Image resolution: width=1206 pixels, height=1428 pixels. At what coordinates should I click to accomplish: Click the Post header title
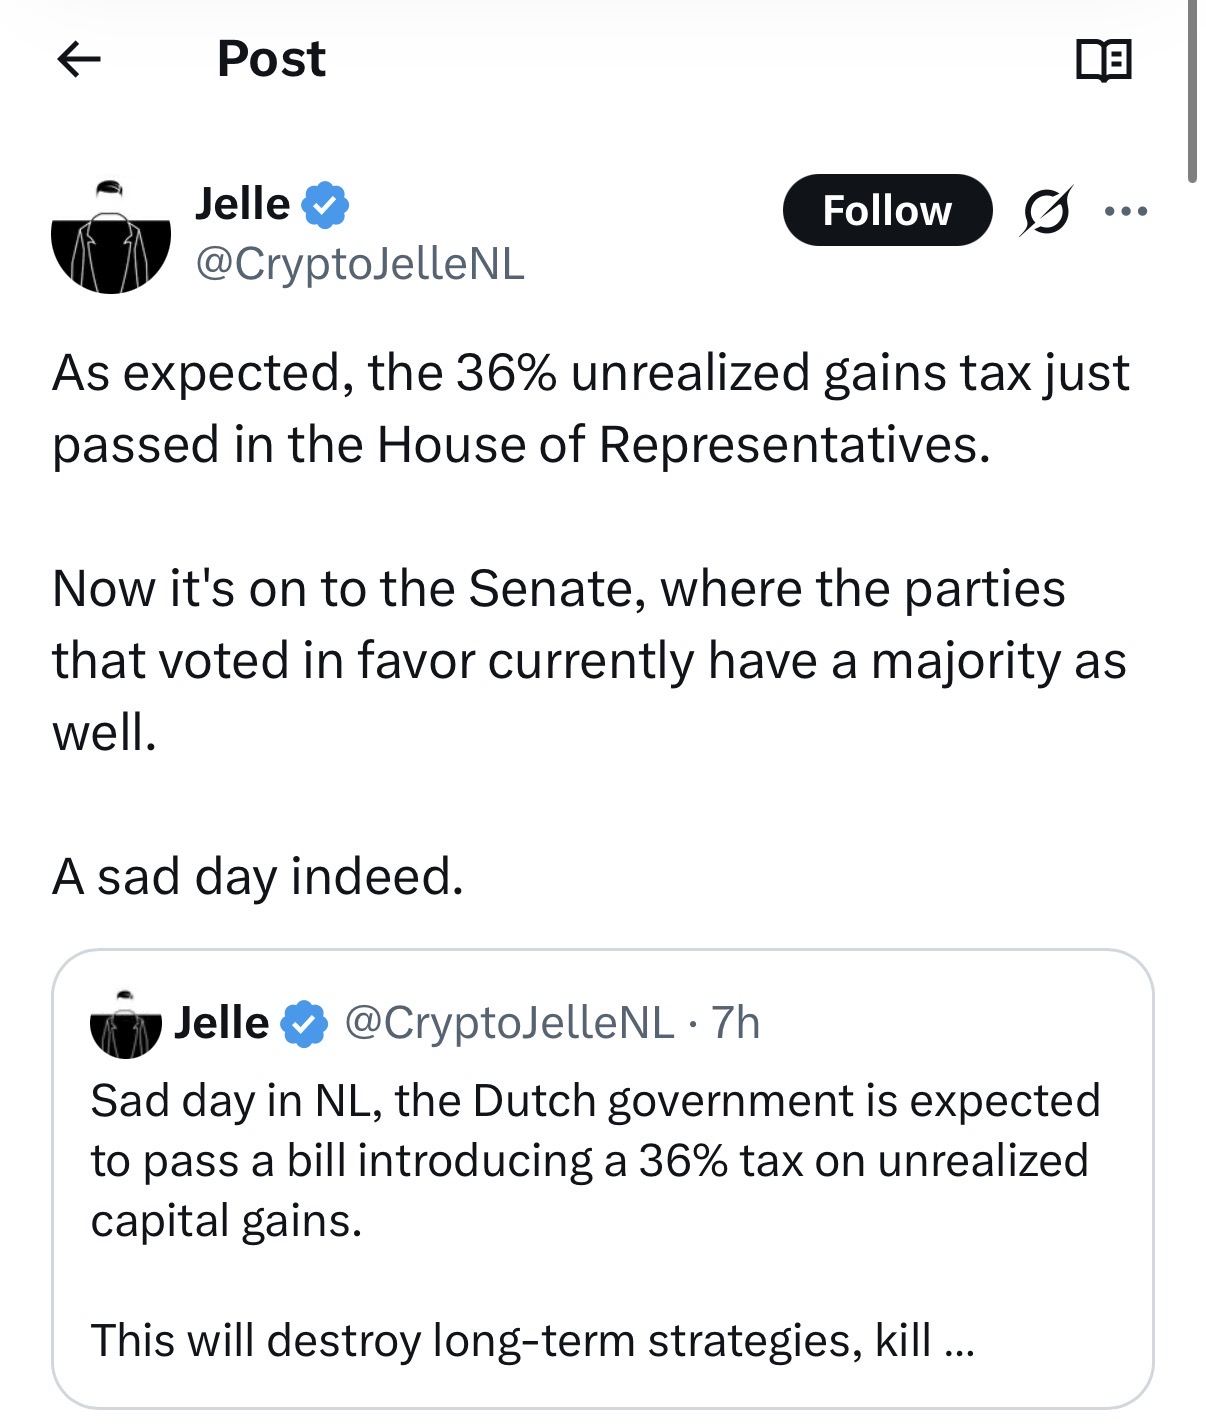[x=271, y=59]
